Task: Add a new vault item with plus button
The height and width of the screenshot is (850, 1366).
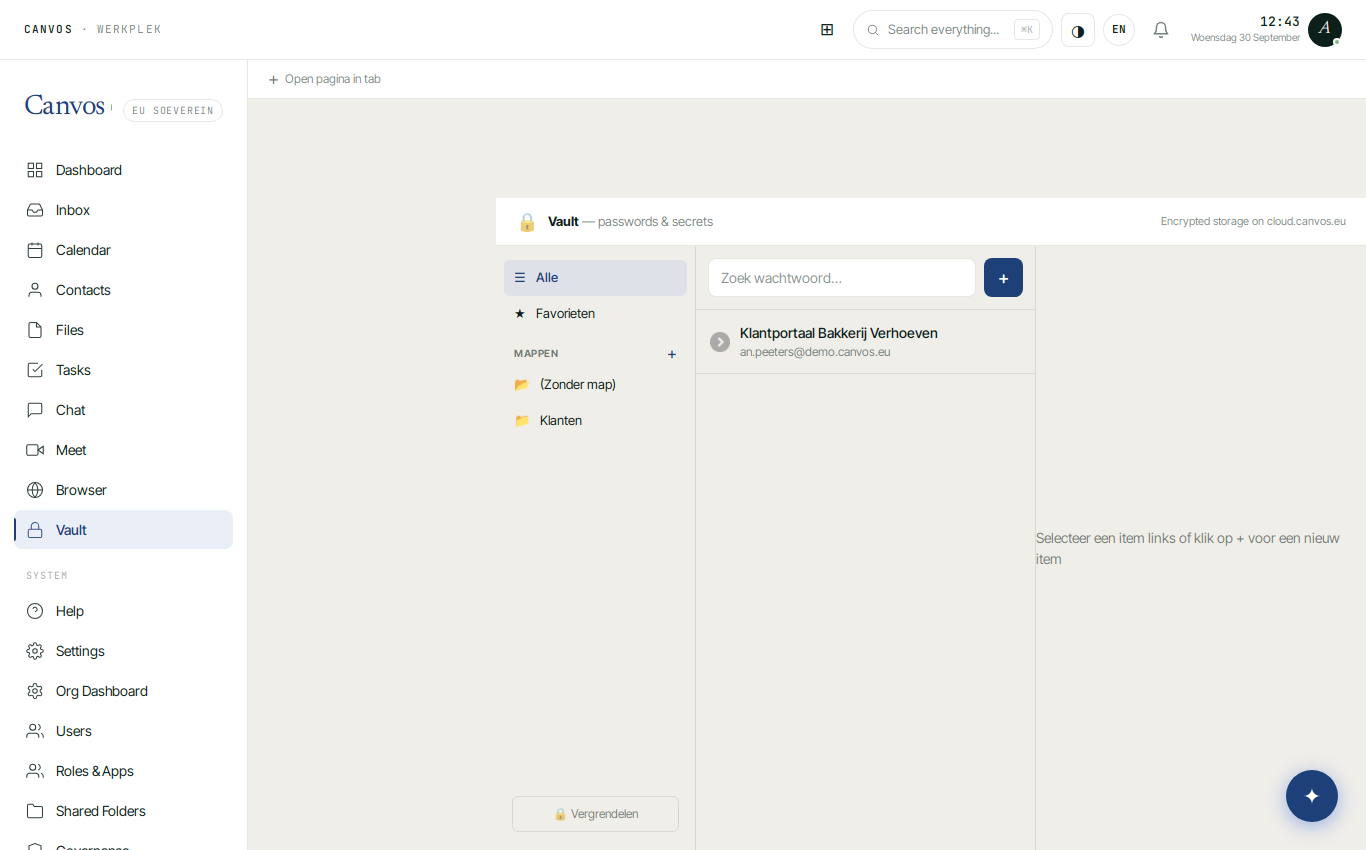Action: (x=1003, y=278)
